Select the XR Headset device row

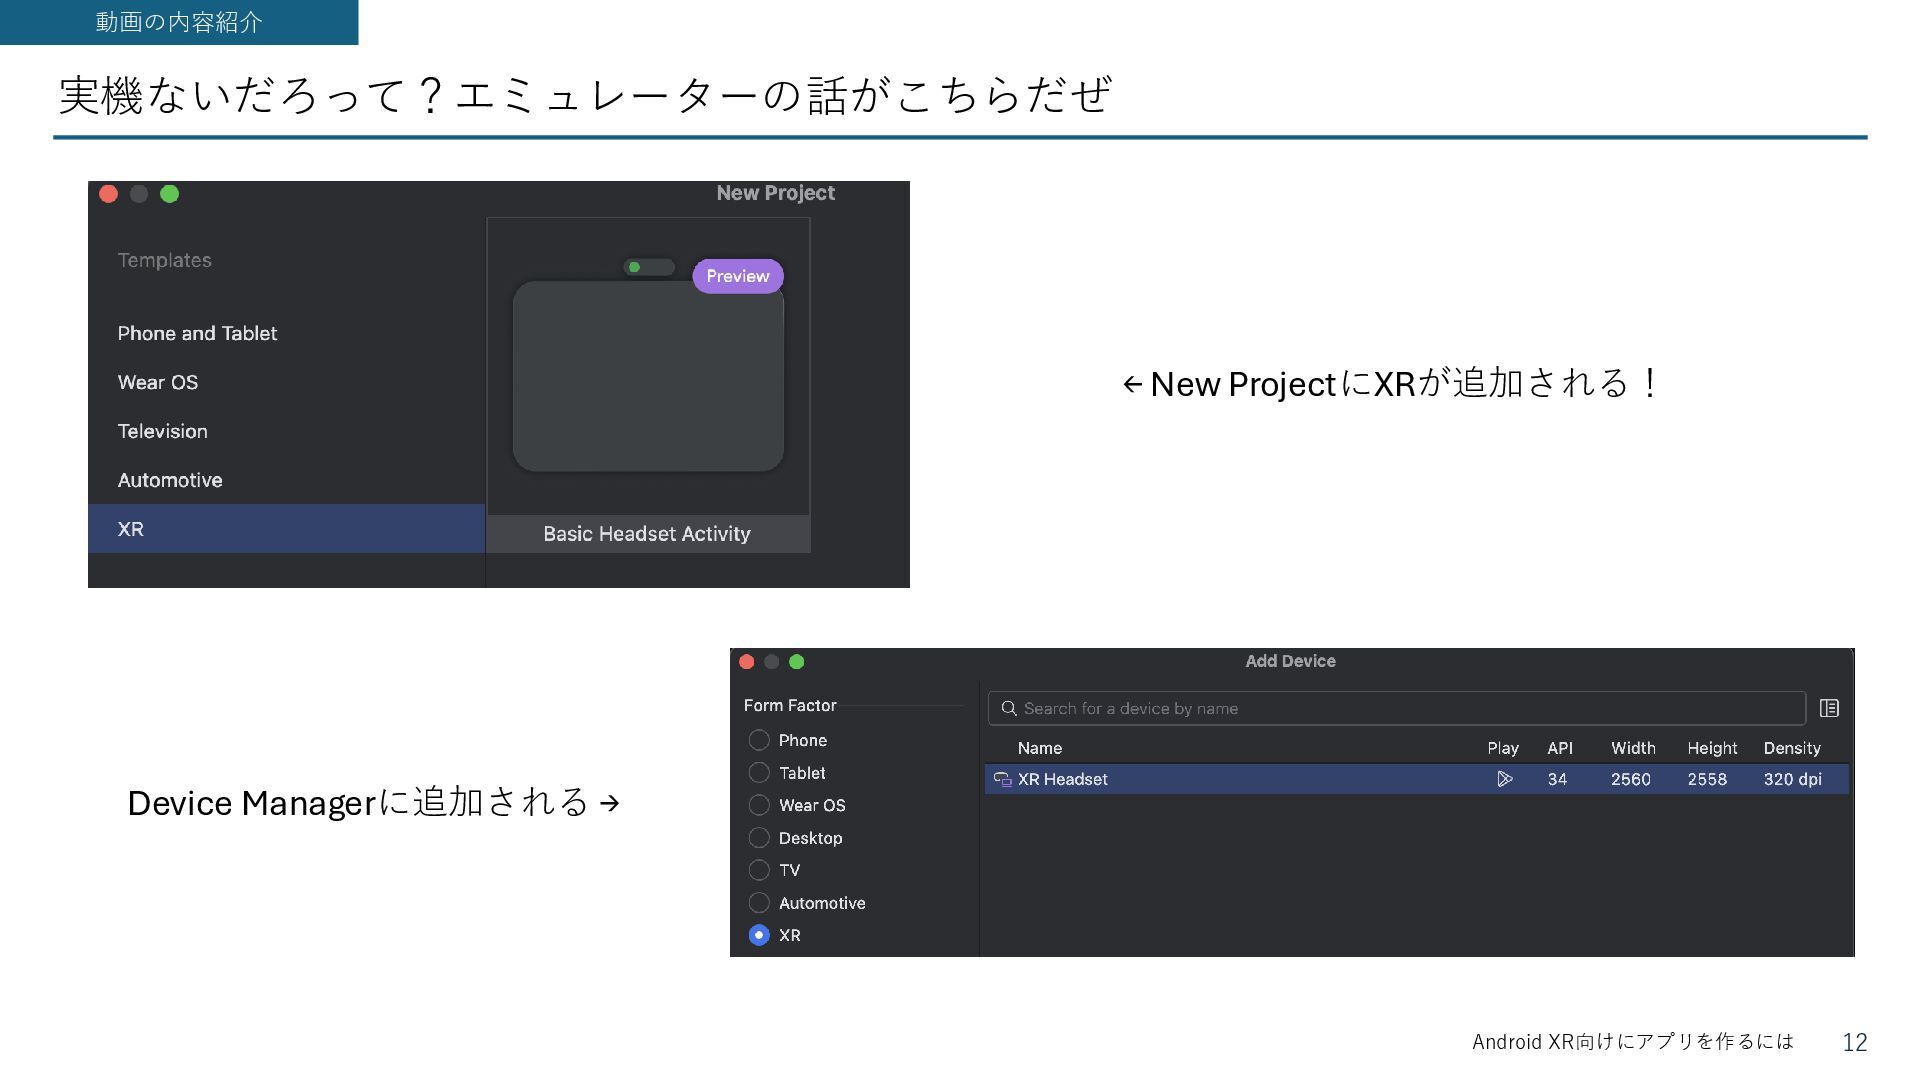1417,779
